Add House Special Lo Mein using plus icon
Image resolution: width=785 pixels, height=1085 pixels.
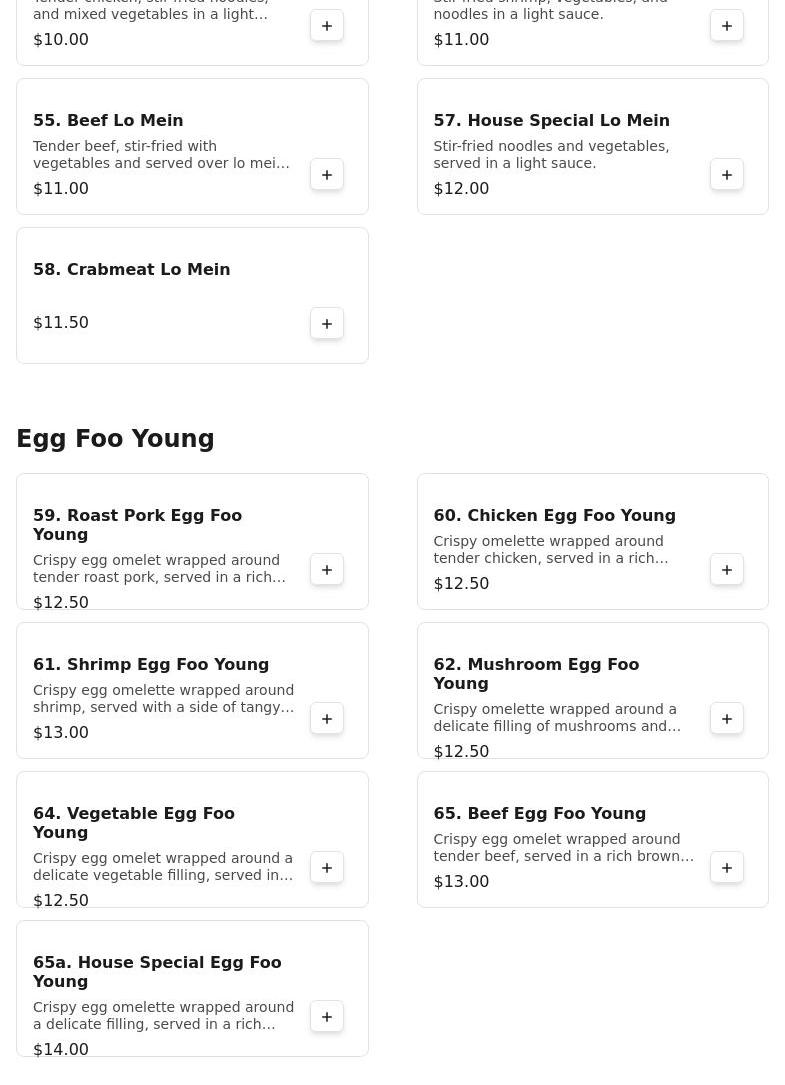727,175
